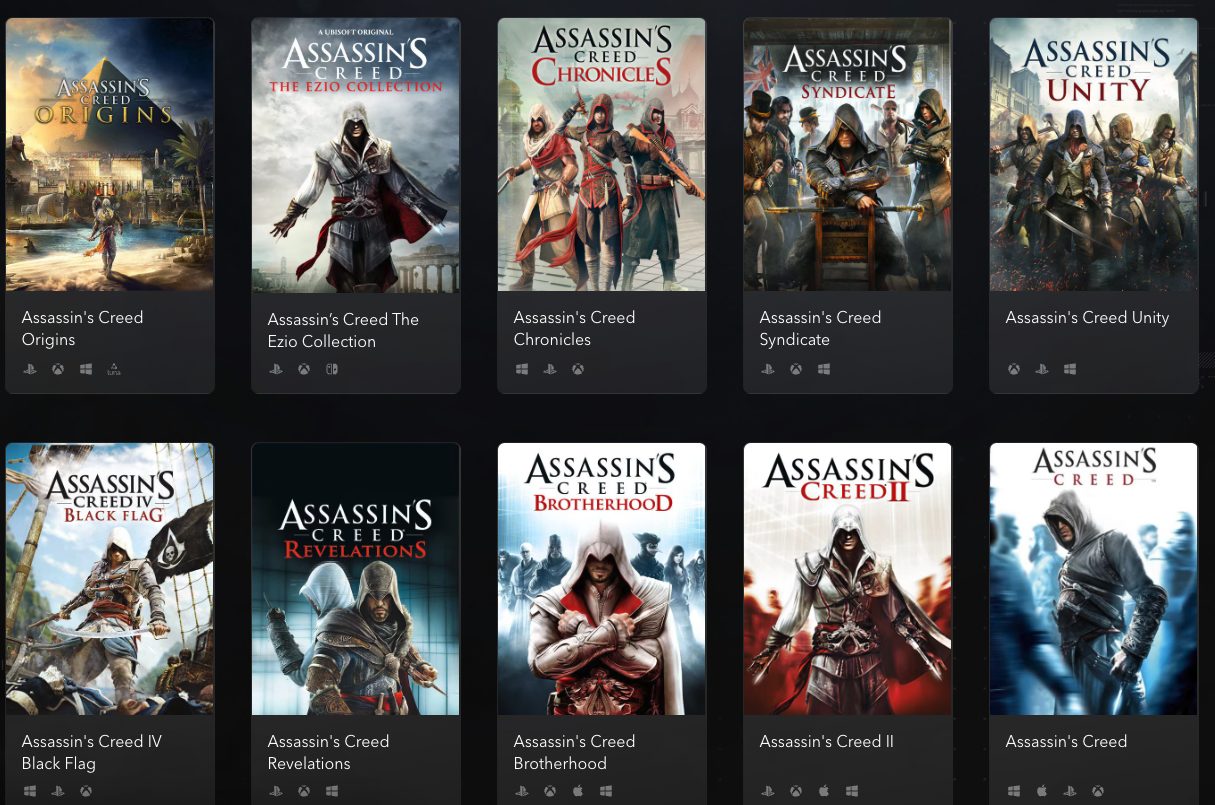1215x805 pixels.
Task: Open the Assassin's Creed Brotherhood title link
Action: (x=574, y=752)
